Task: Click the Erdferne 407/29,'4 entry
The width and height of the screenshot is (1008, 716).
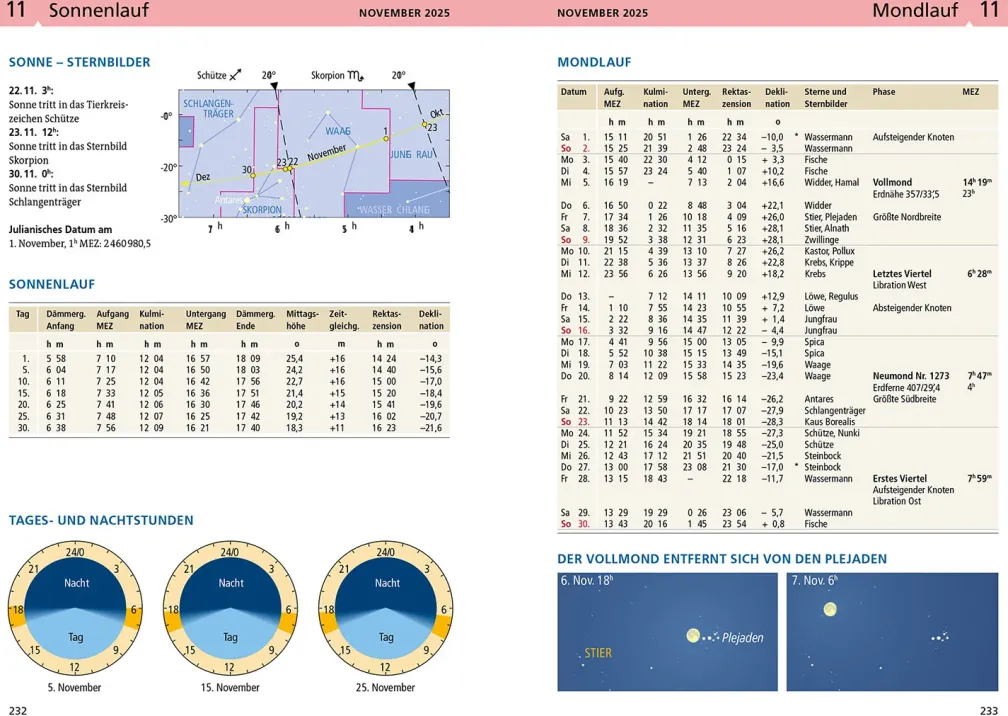Action: pyautogui.click(x=906, y=388)
